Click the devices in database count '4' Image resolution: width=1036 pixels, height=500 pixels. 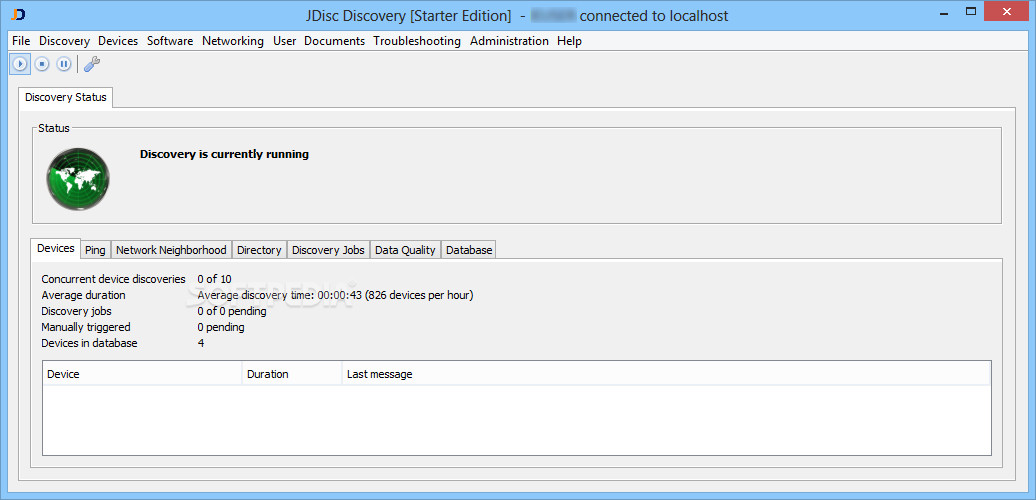click(x=201, y=343)
